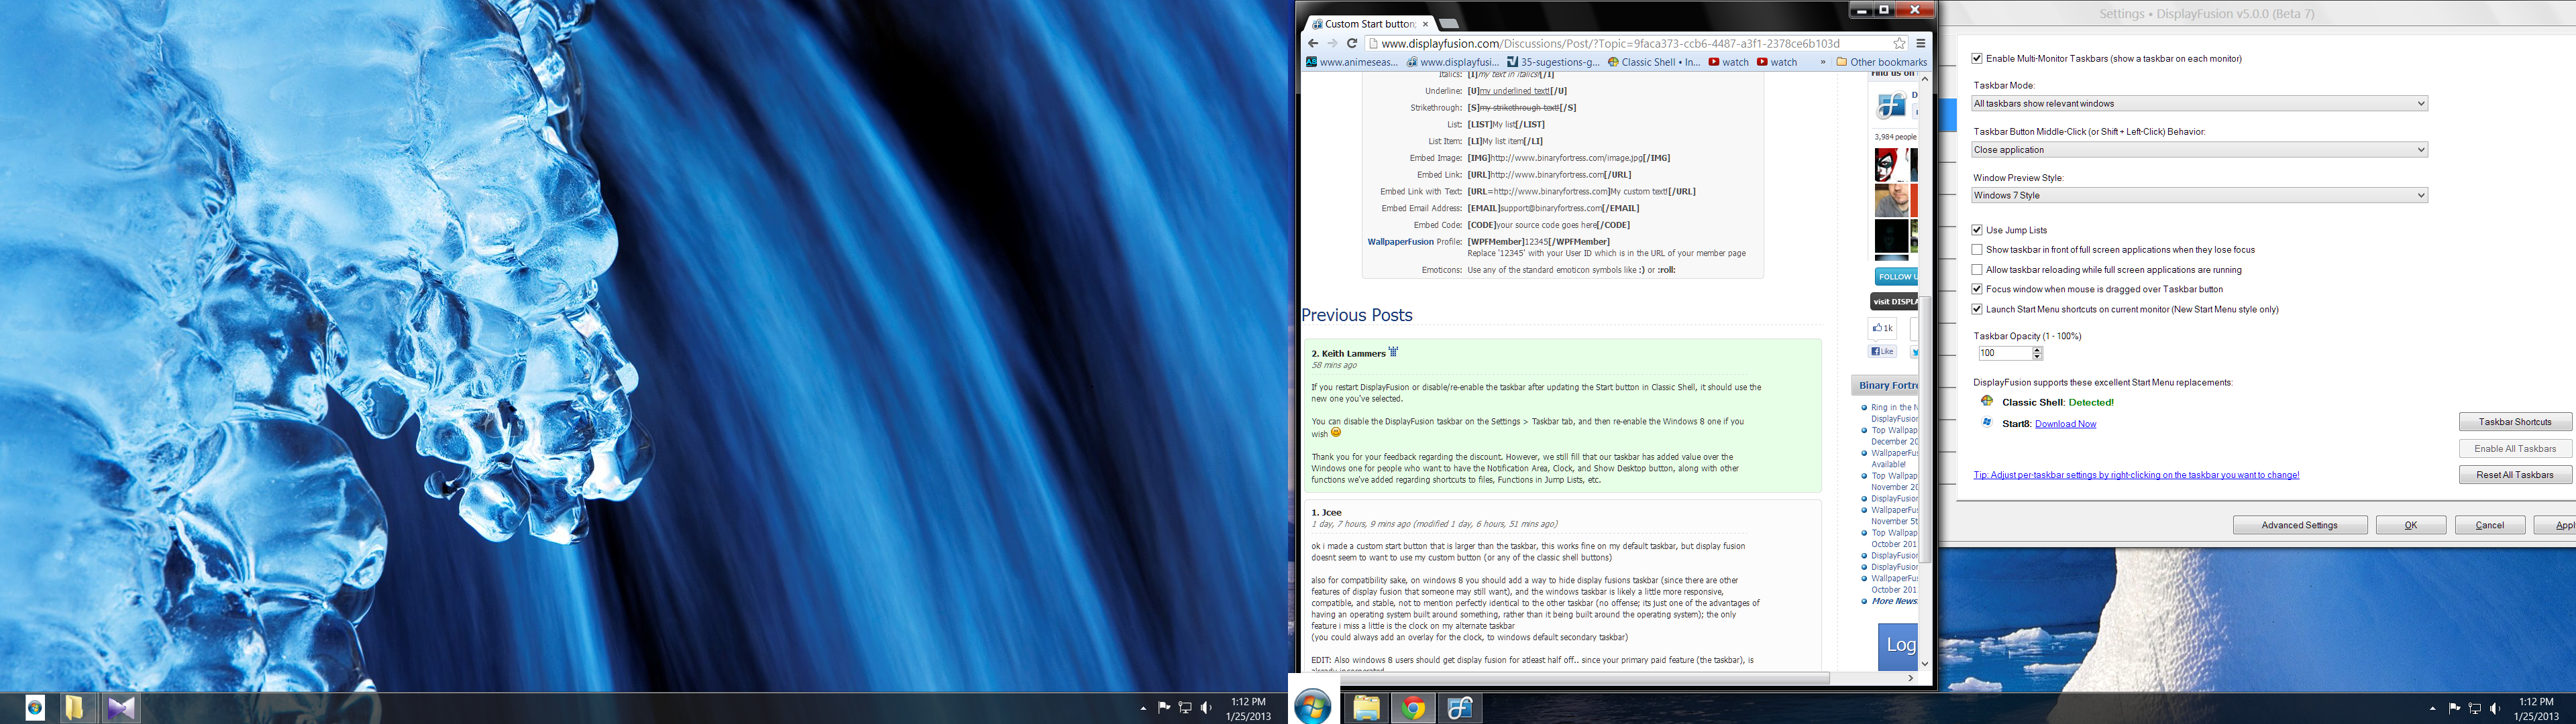The image size is (2576, 724).
Task: Click Chrome's reload page icon
Action: [1352, 43]
